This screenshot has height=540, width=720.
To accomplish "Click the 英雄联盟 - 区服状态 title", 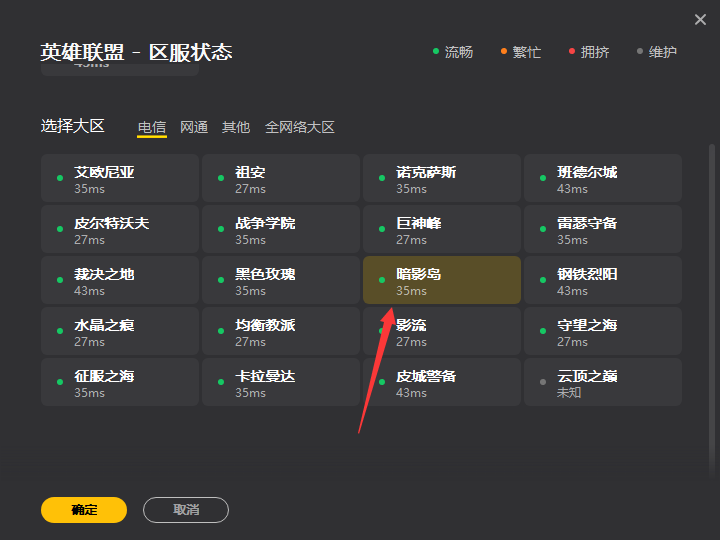I will click(x=136, y=52).
